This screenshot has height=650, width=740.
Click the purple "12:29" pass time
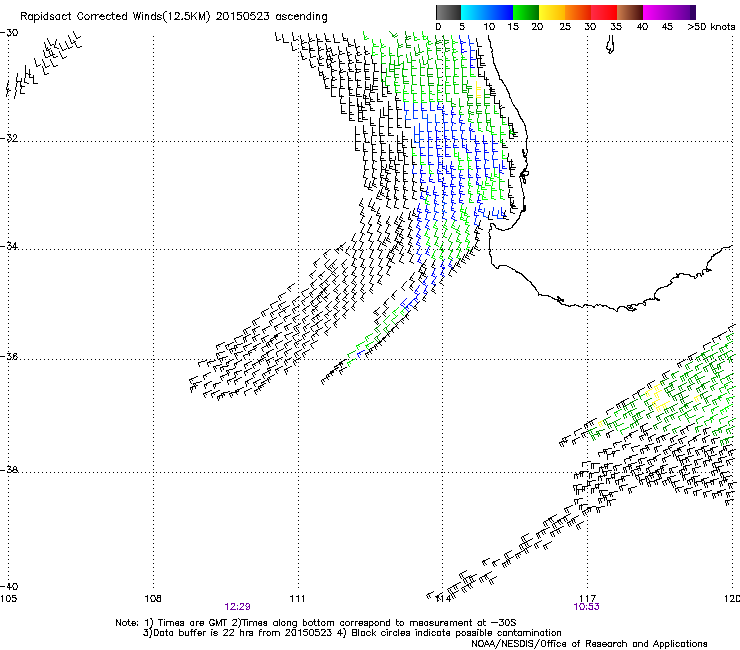(237, 607)
